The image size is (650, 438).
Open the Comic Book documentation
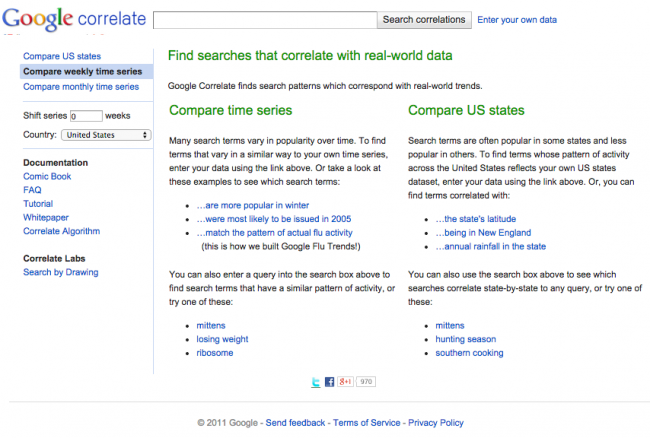47,176
